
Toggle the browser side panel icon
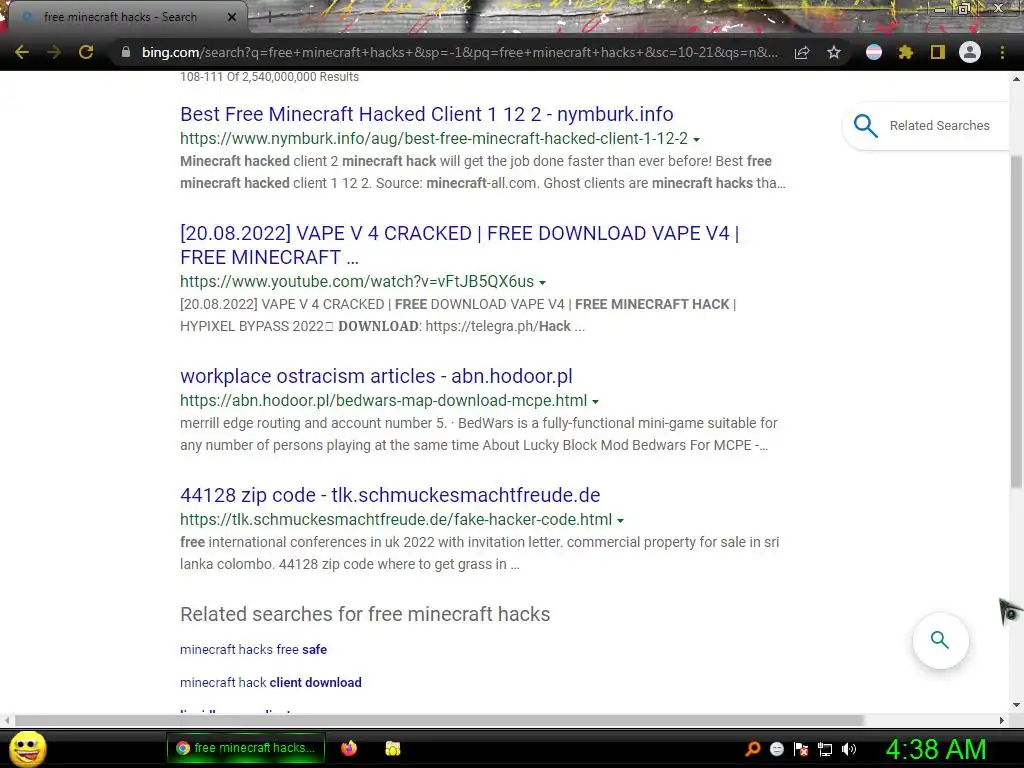[x=938, y=52]
